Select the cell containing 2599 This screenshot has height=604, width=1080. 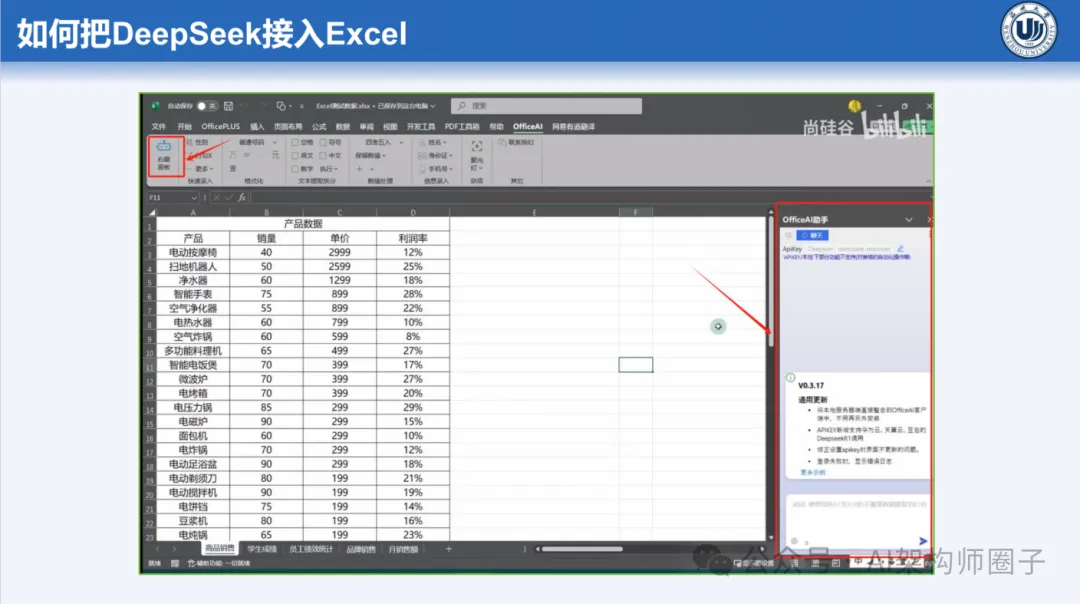(340, 267)
